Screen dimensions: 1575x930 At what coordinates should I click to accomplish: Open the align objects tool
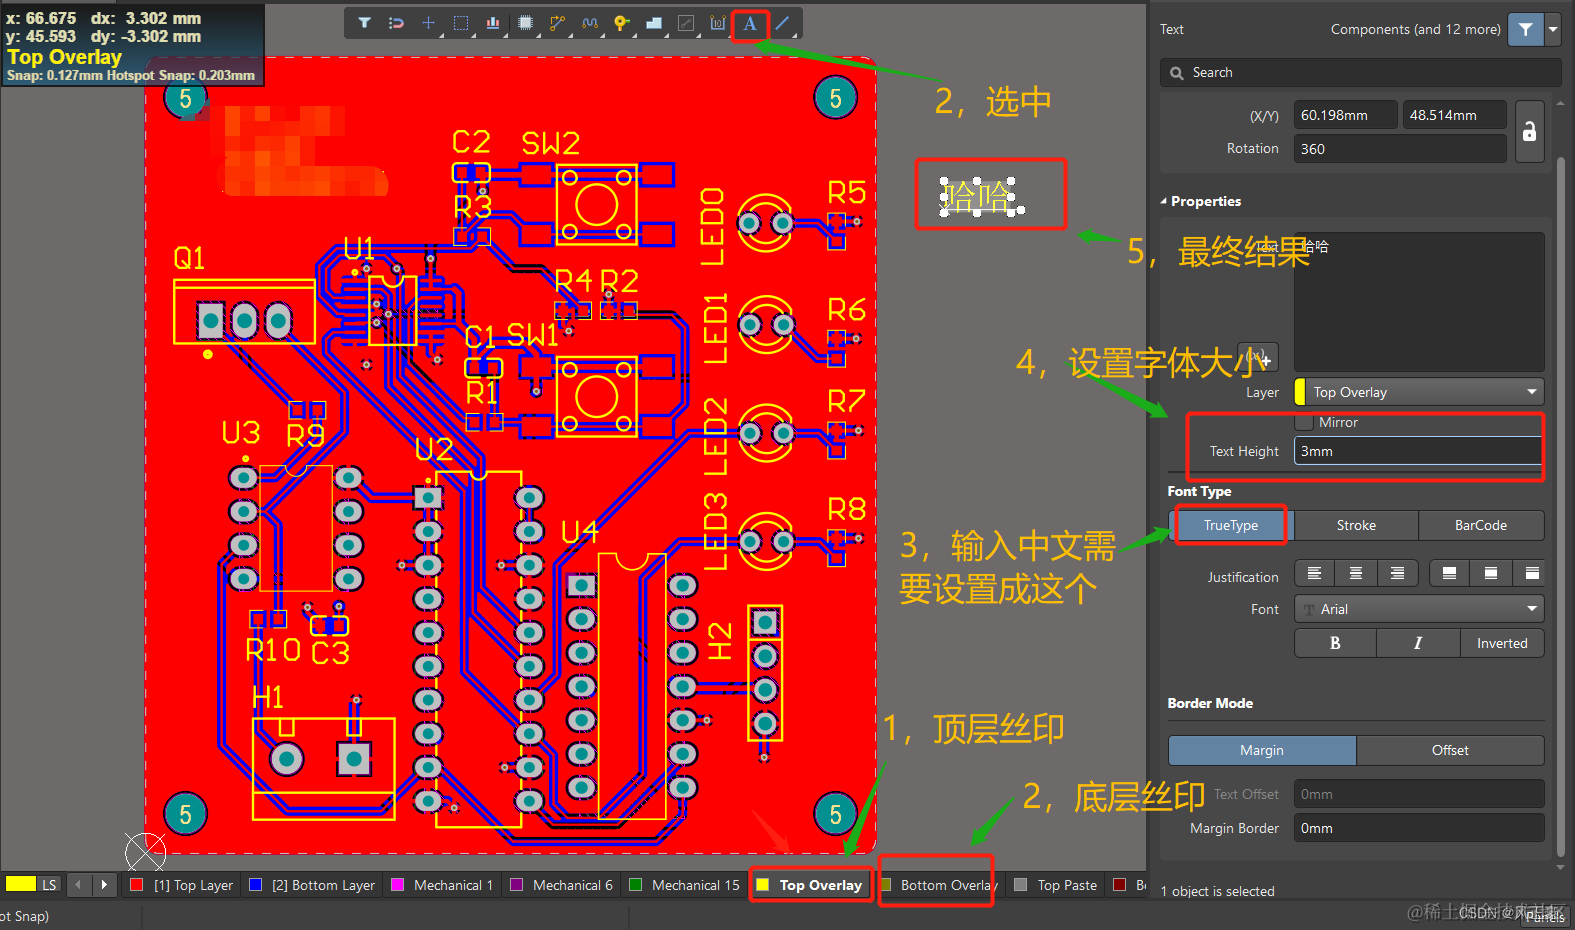(x=493, y=23)
